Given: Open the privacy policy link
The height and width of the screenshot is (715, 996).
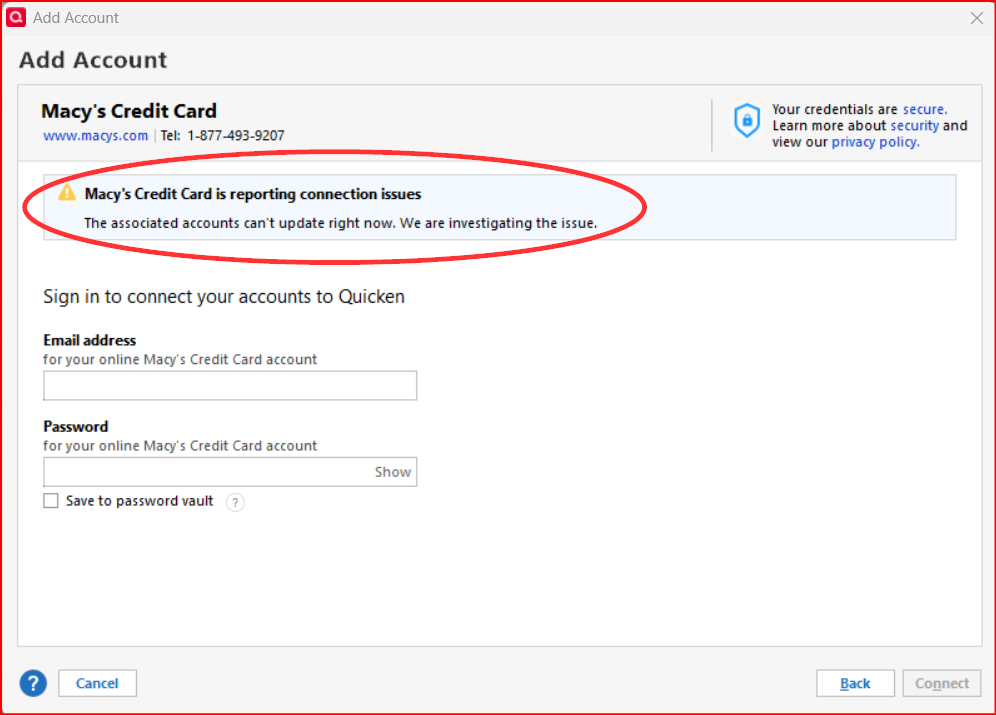Looking at the screenshot, I should pos(875,142).
